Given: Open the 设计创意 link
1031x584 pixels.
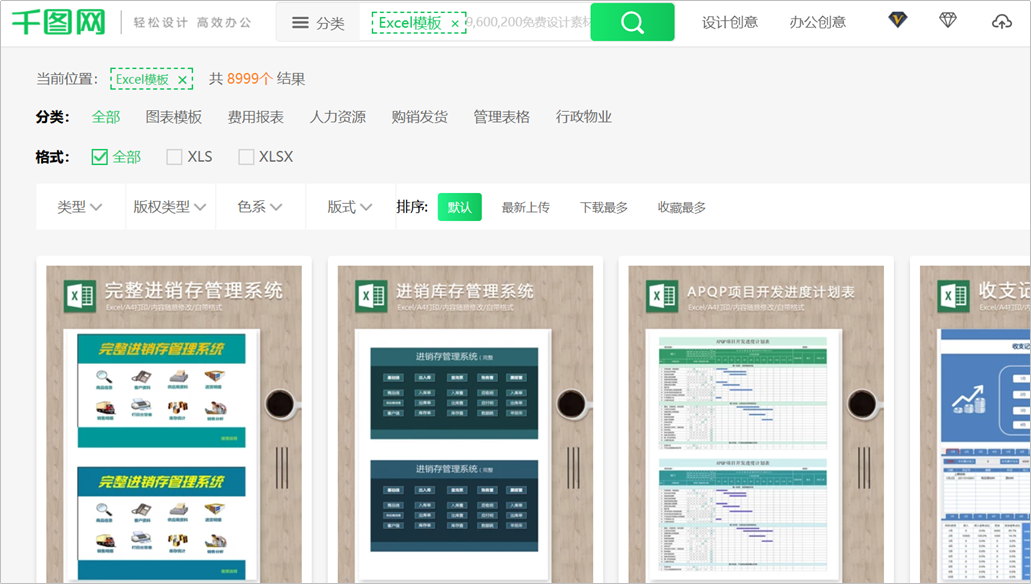Looking at the screenshot, I should 730,22.
